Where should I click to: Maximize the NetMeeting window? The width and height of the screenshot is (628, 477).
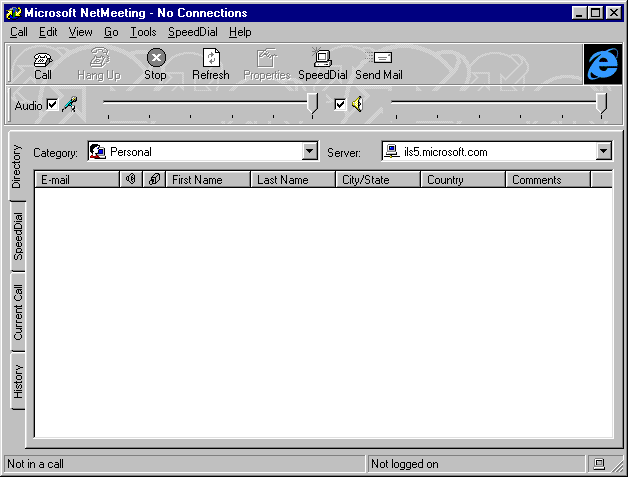[x=595, y=13]
